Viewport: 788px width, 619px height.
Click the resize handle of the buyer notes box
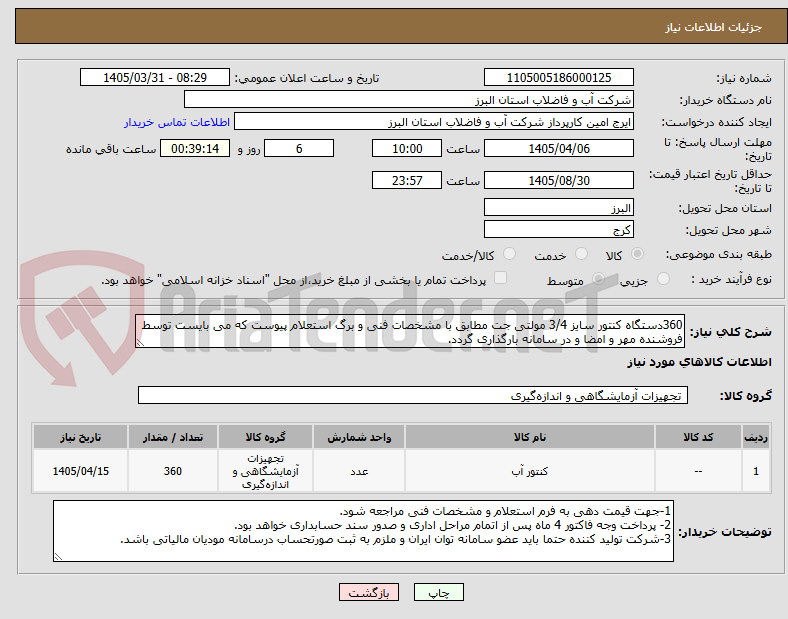tap(58, 557)
